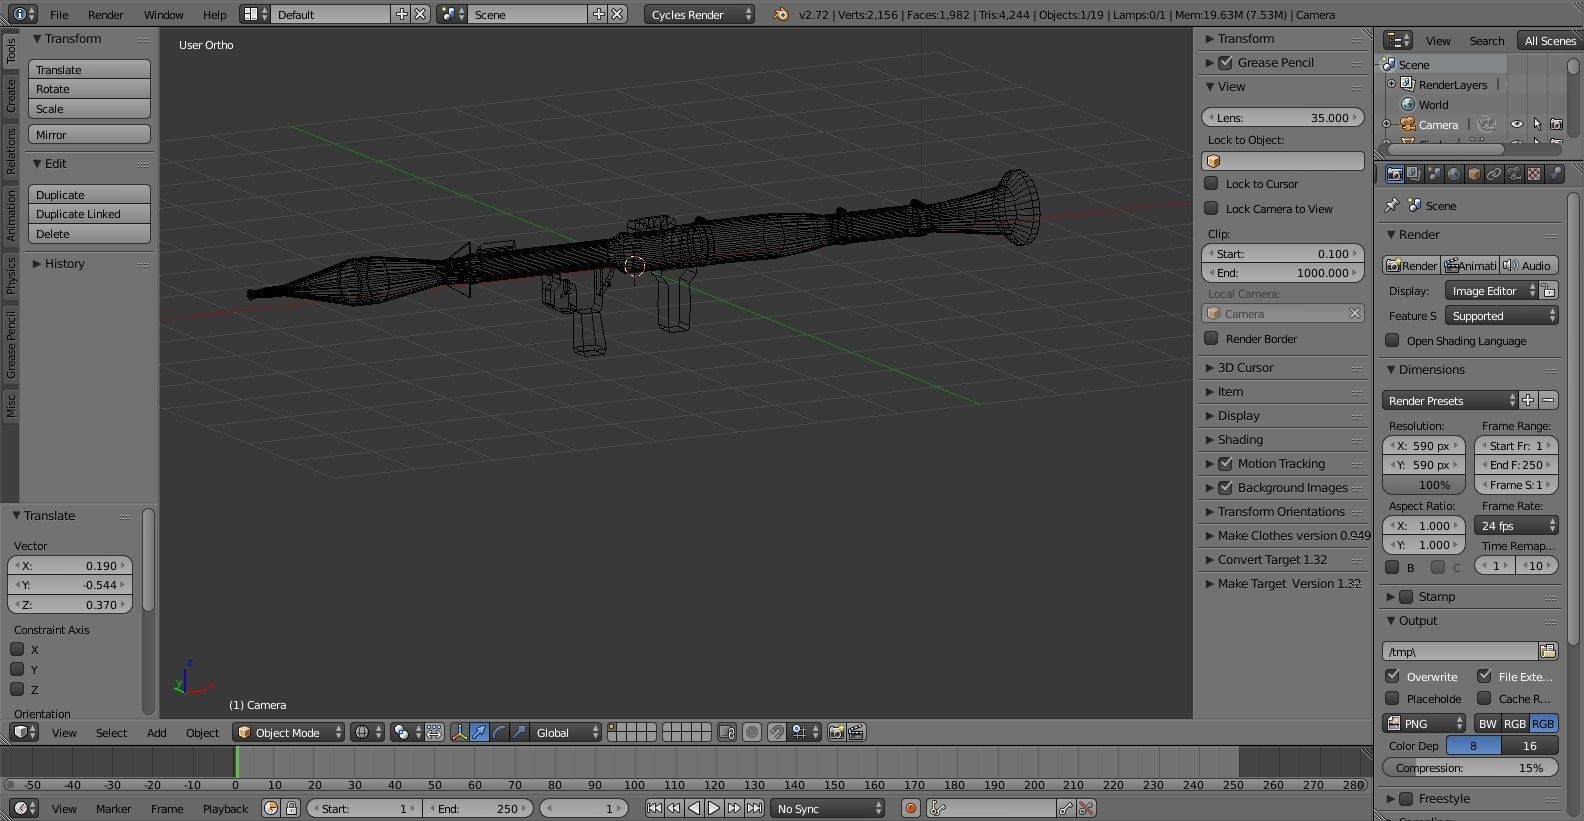The image size is (1584, 821).
Task: Add a new screen layout plus icon
Action: 401,14
